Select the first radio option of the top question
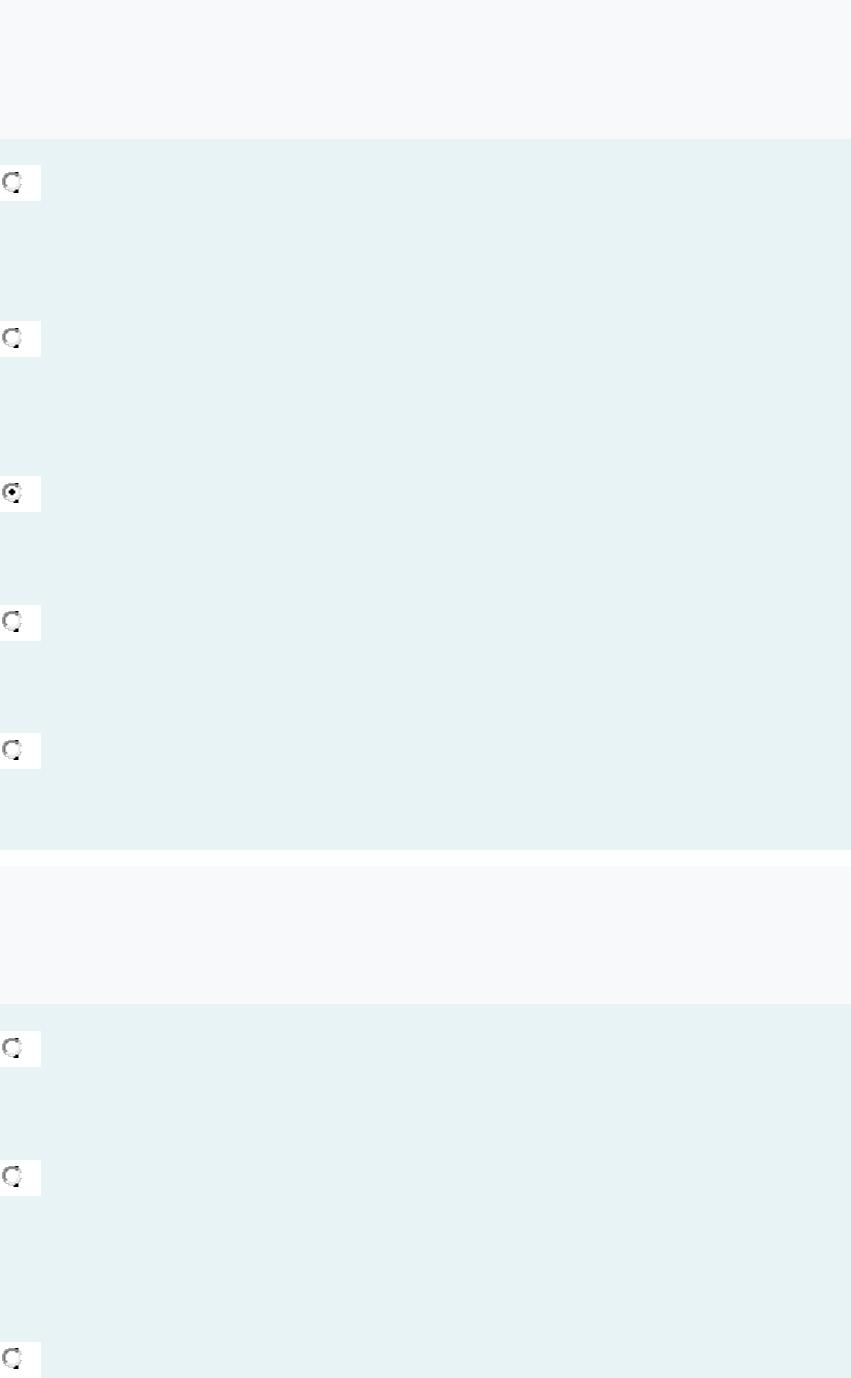851x1378 pixels. [12, 183]
